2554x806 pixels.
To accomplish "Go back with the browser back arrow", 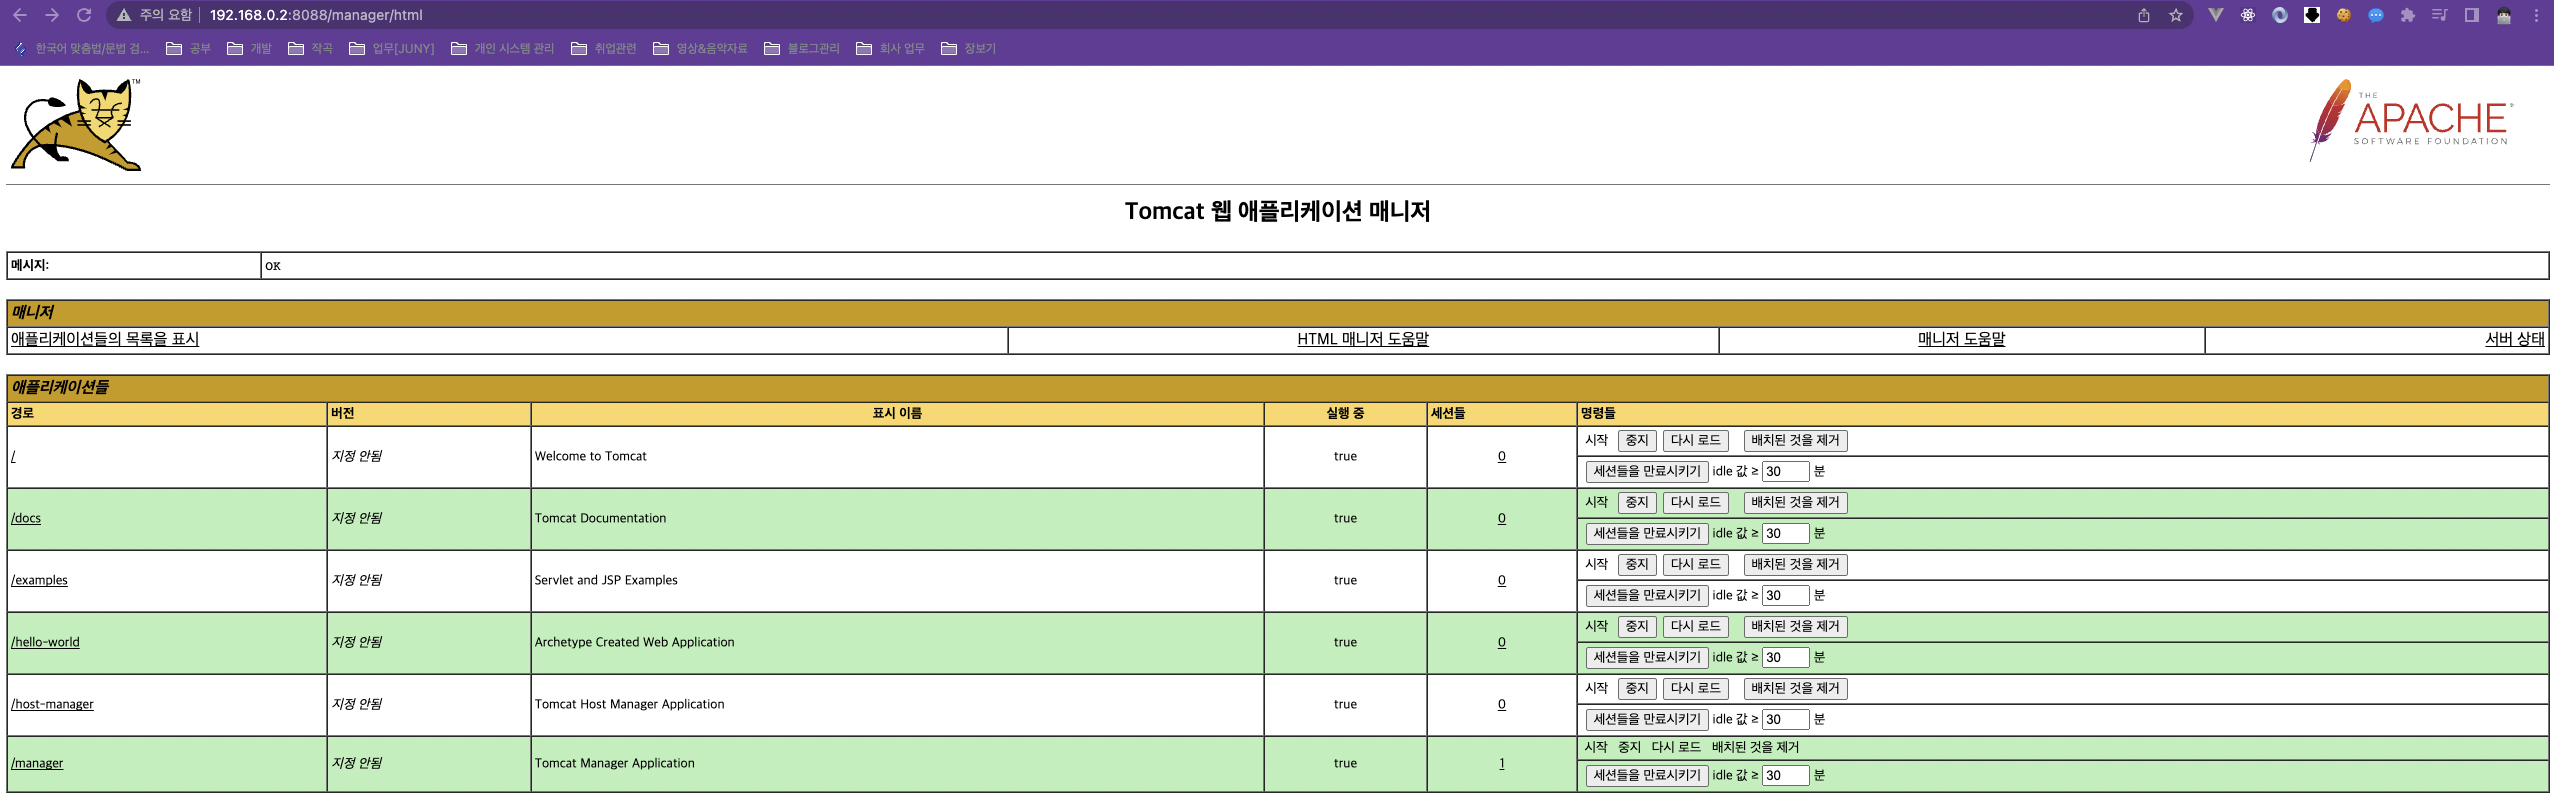I will pos(20,15).
